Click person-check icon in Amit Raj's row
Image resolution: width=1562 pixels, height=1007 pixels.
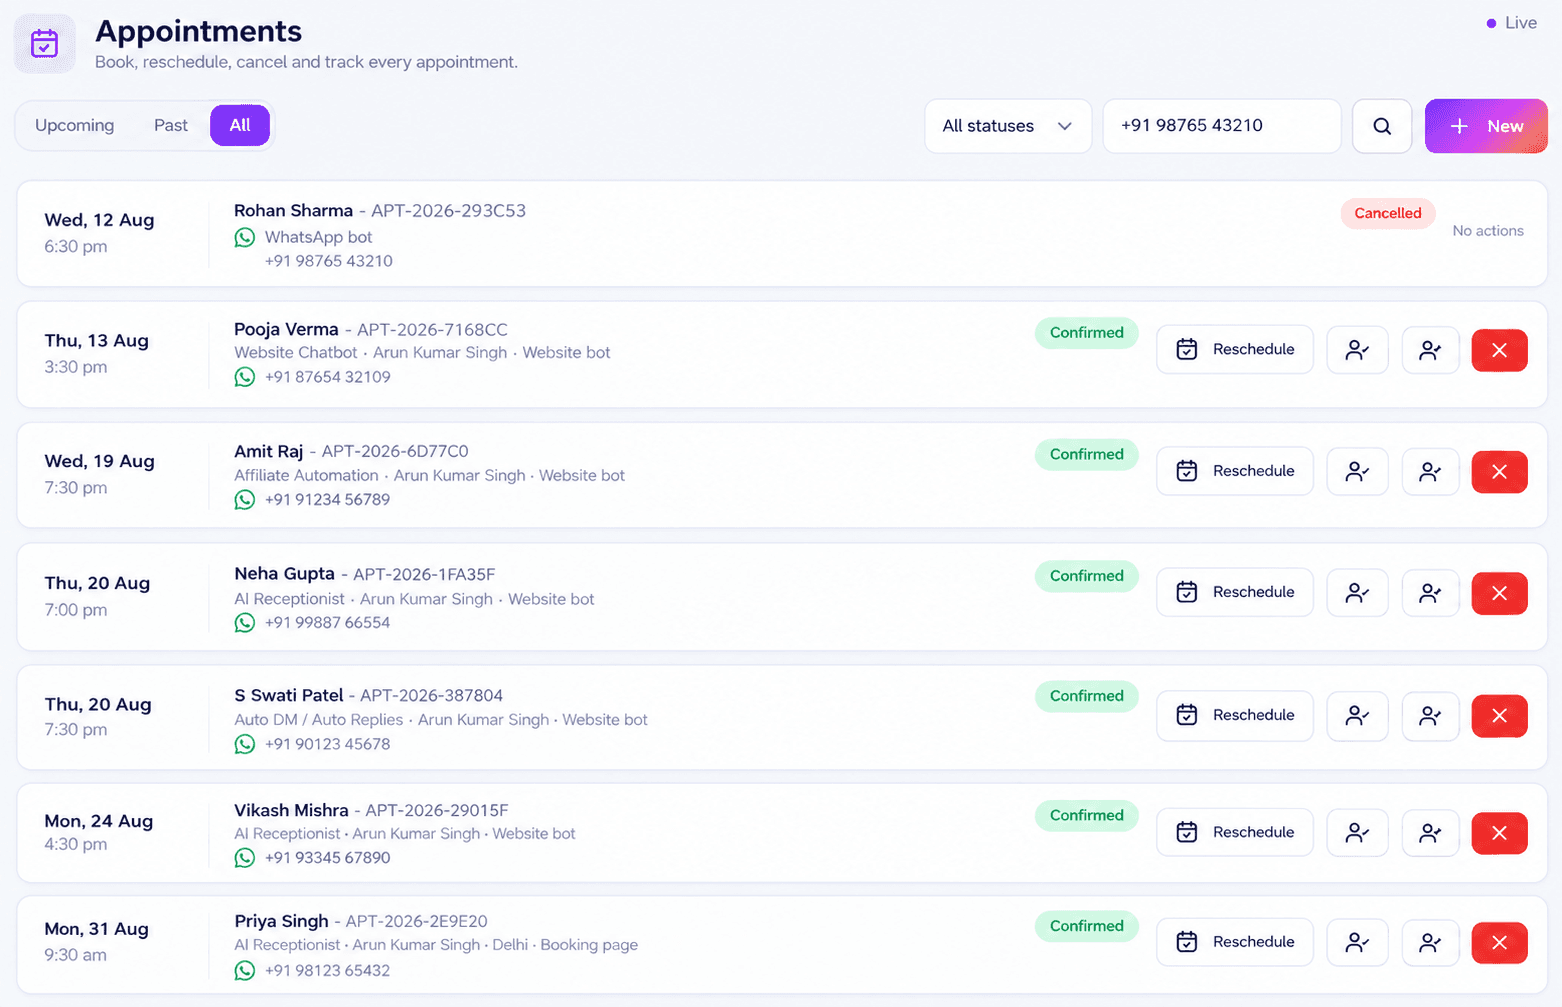pyautogui.click(x=1357, y=471)
